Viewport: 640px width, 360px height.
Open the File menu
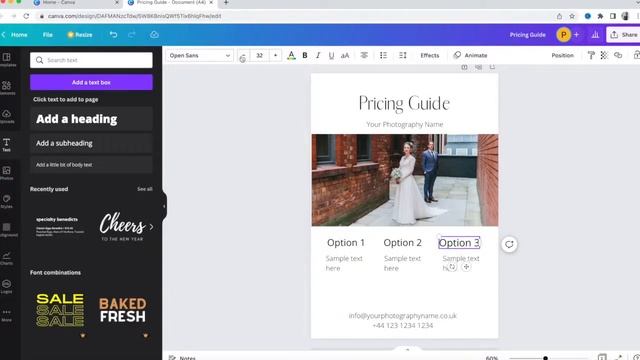point(48,35)
